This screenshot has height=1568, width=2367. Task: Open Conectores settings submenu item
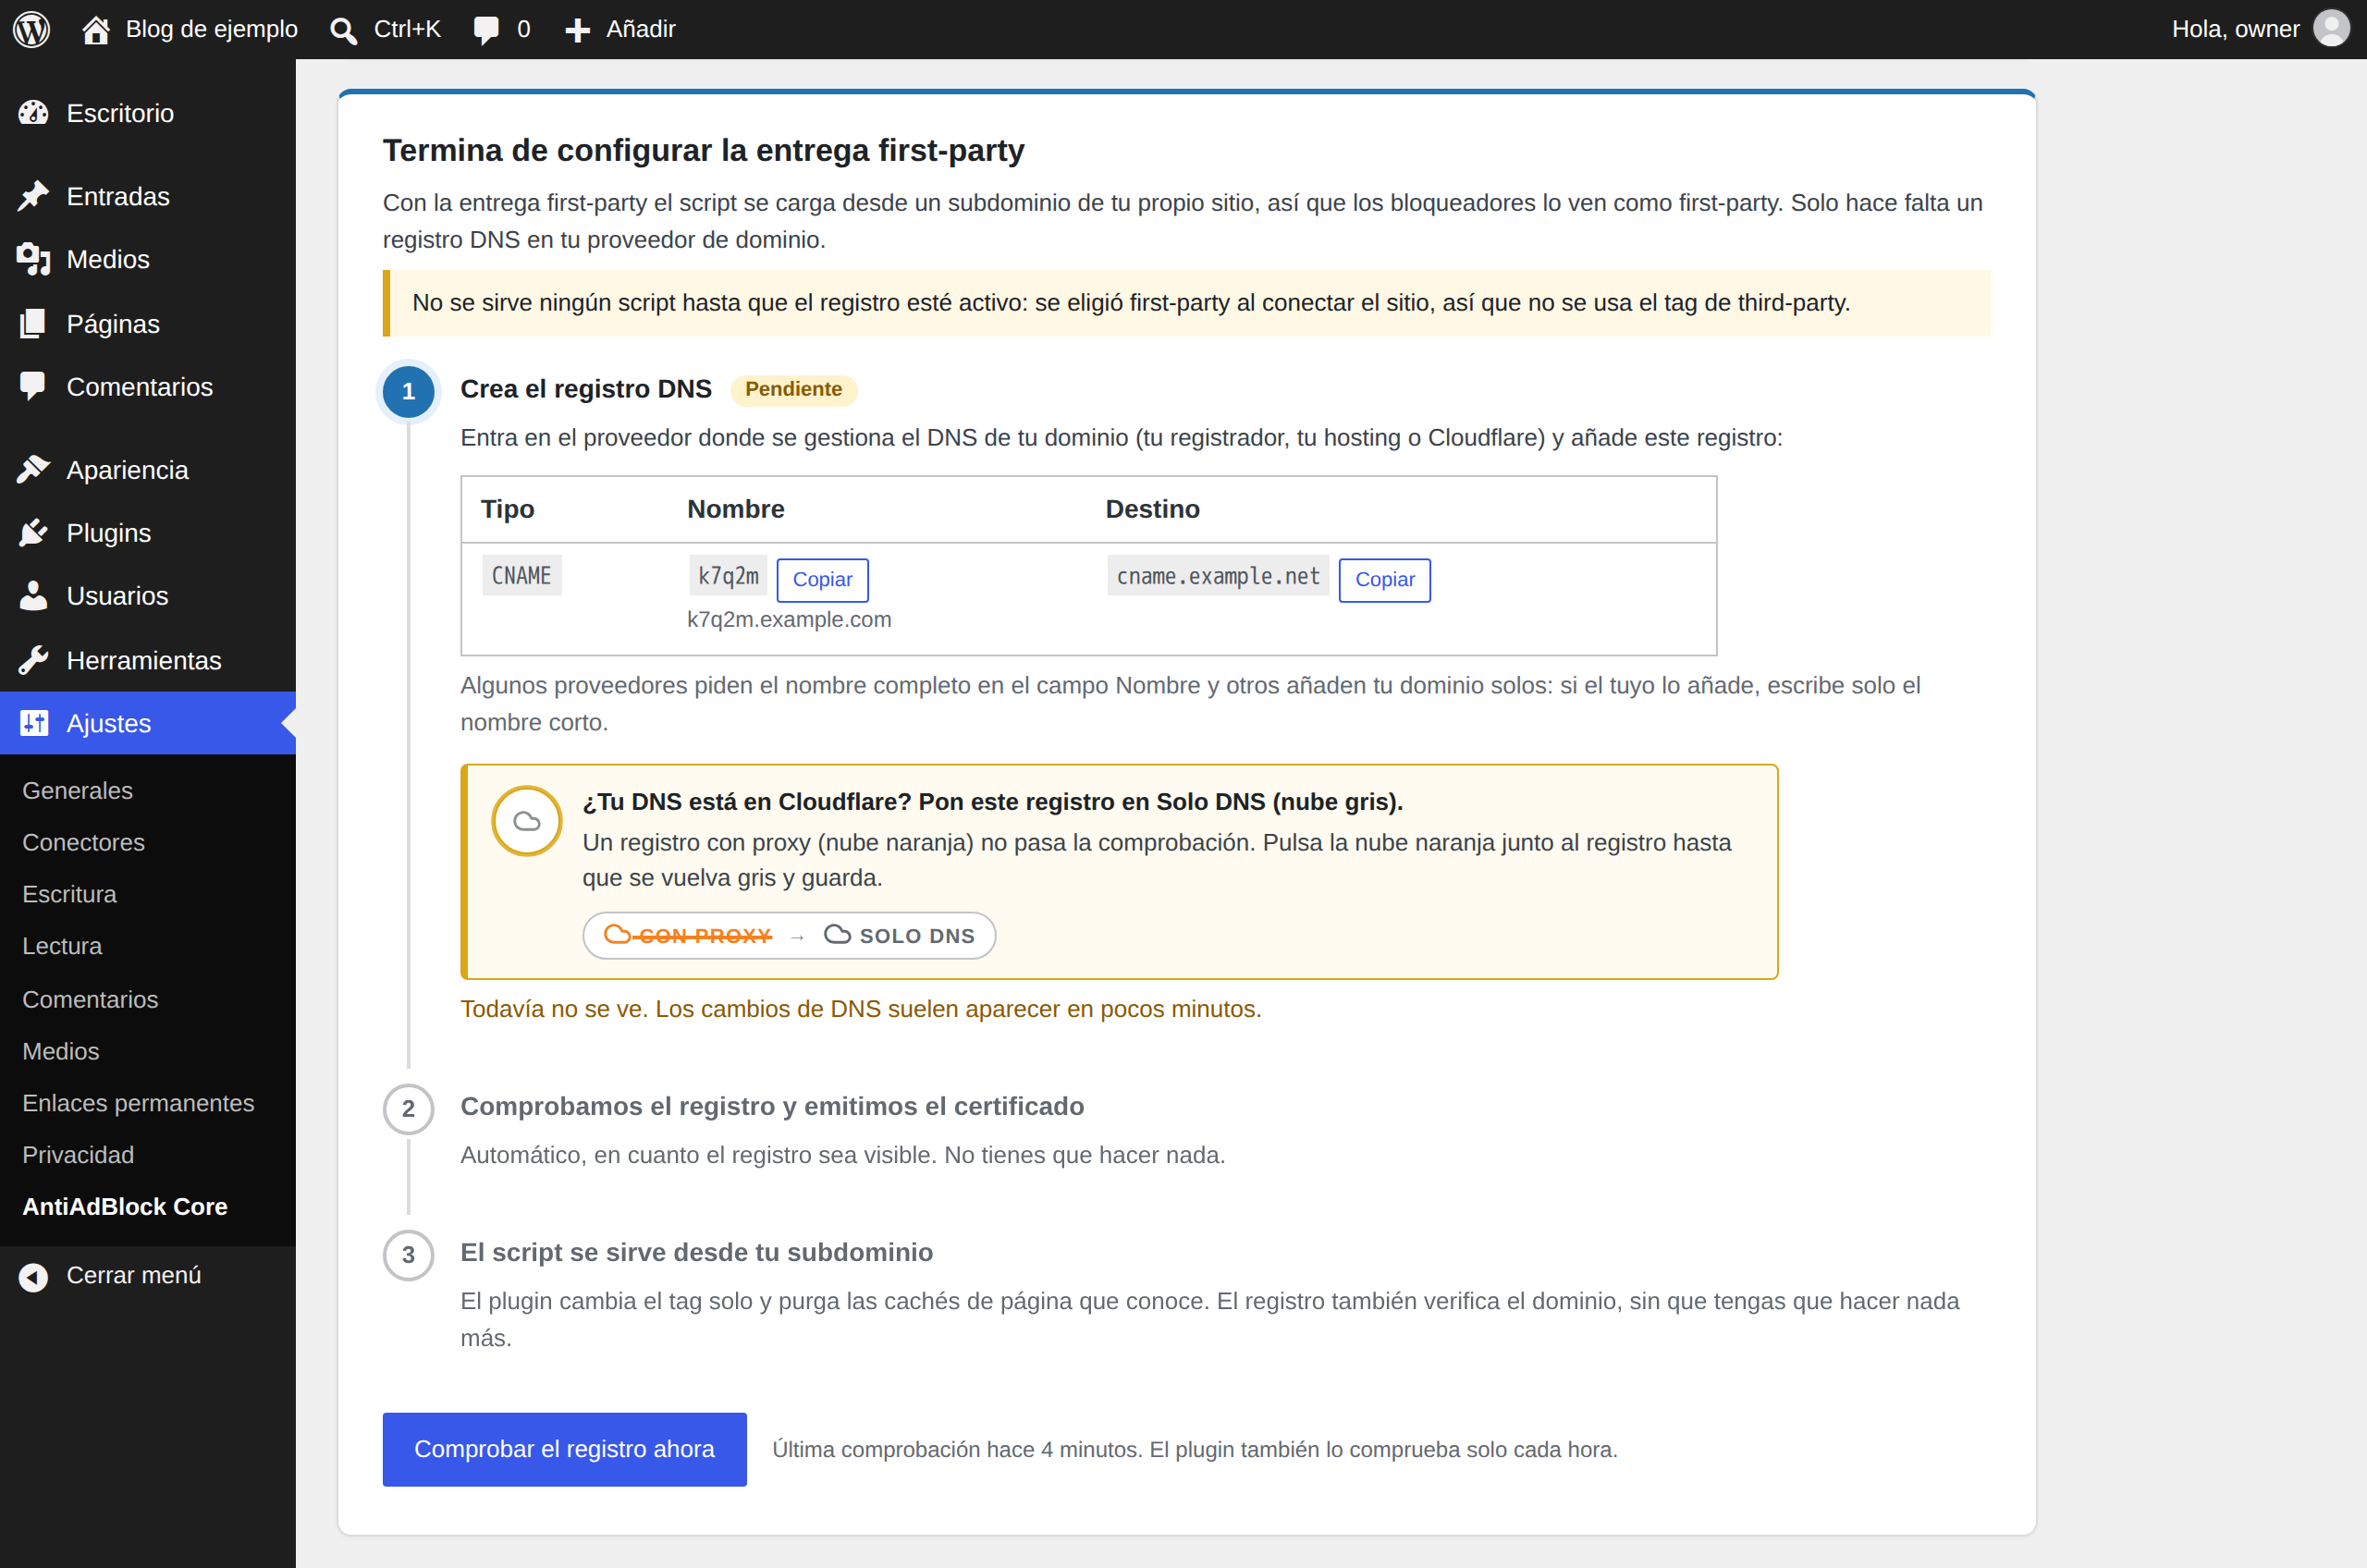pos(83,842)
